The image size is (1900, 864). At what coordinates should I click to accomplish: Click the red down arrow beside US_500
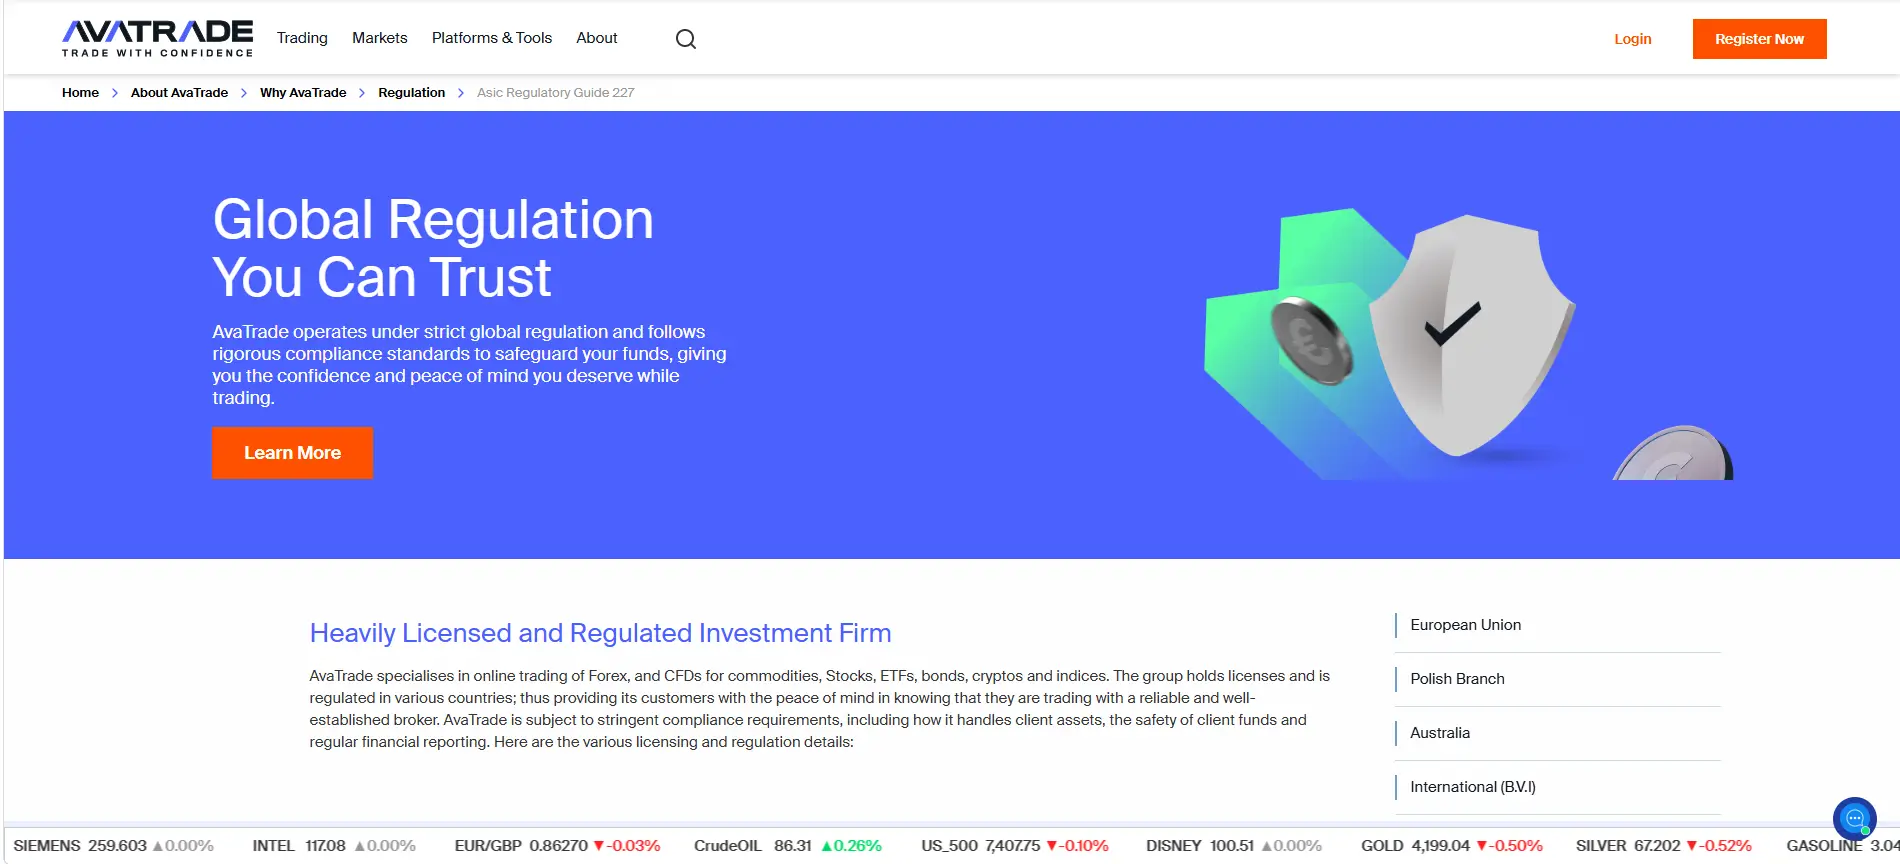[x=1052, y=846]
